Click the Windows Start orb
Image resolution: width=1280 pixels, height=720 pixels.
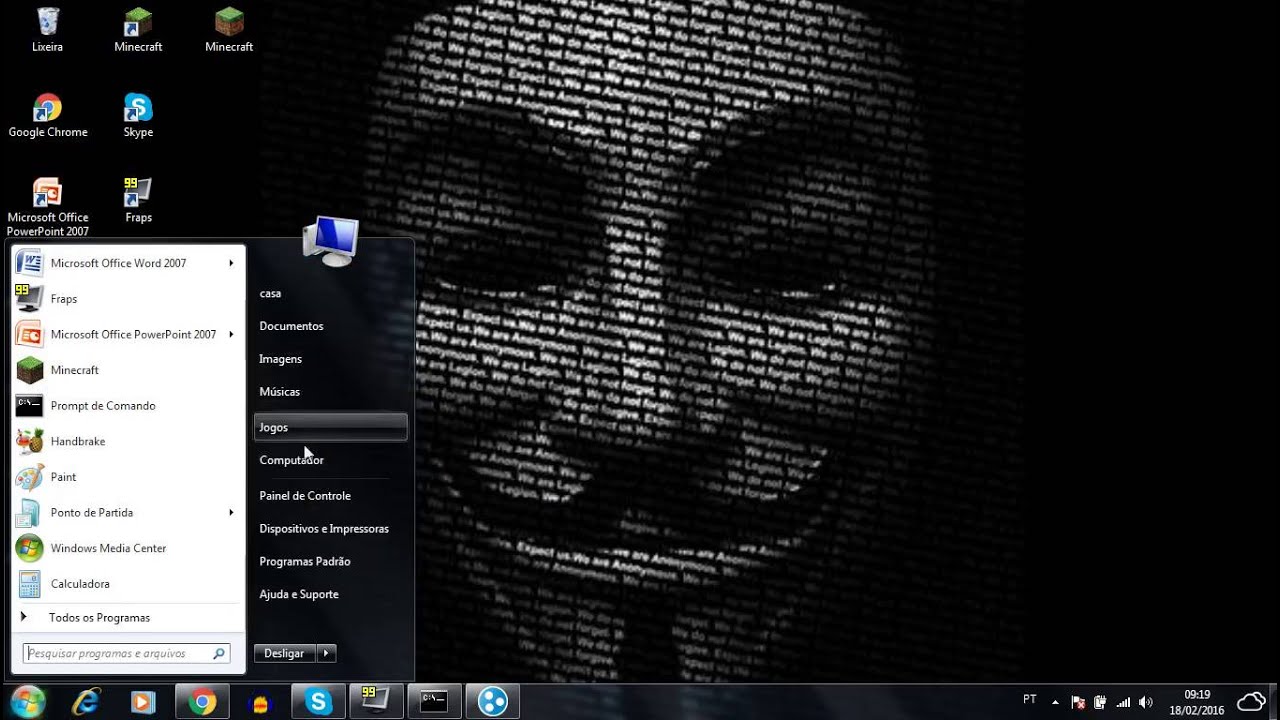click(27, 701)
